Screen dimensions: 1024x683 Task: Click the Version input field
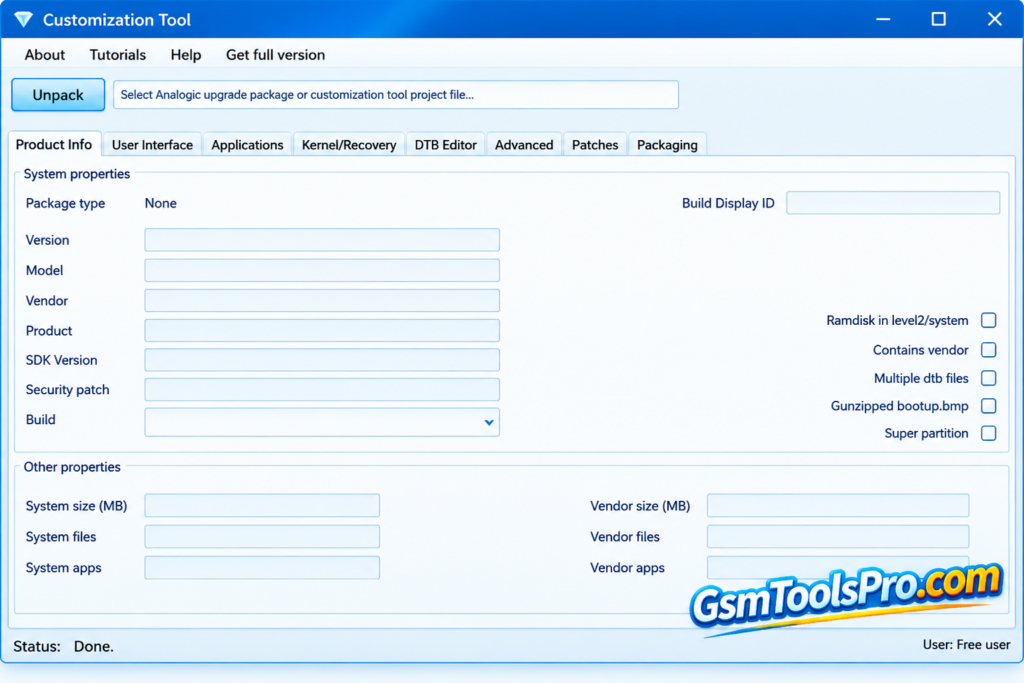point(322,240)
